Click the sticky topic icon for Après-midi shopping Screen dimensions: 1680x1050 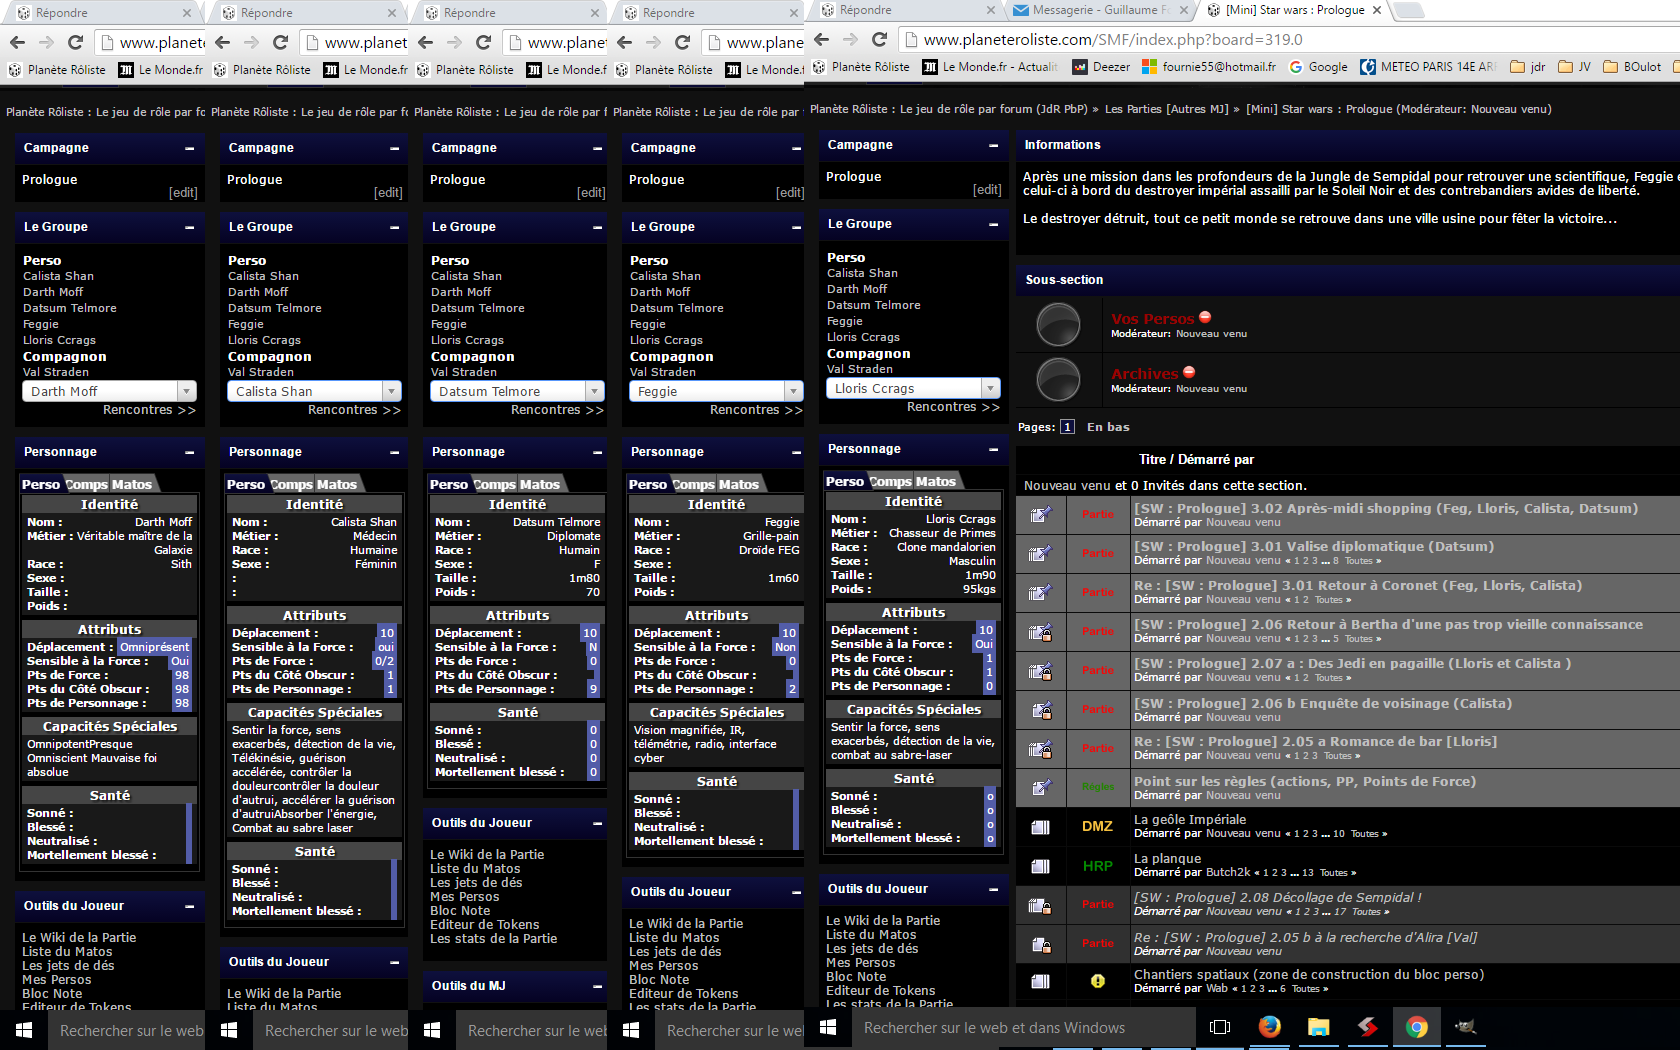[x=1040, y=515]
